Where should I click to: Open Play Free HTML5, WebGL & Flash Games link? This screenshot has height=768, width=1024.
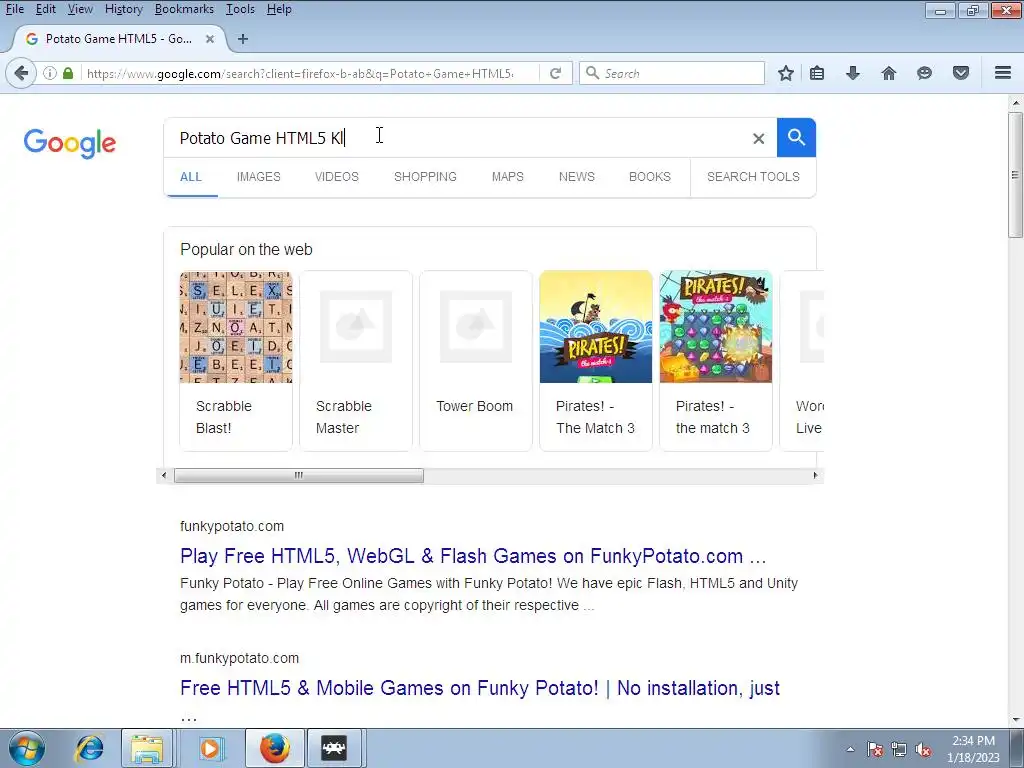coord(473,556)
